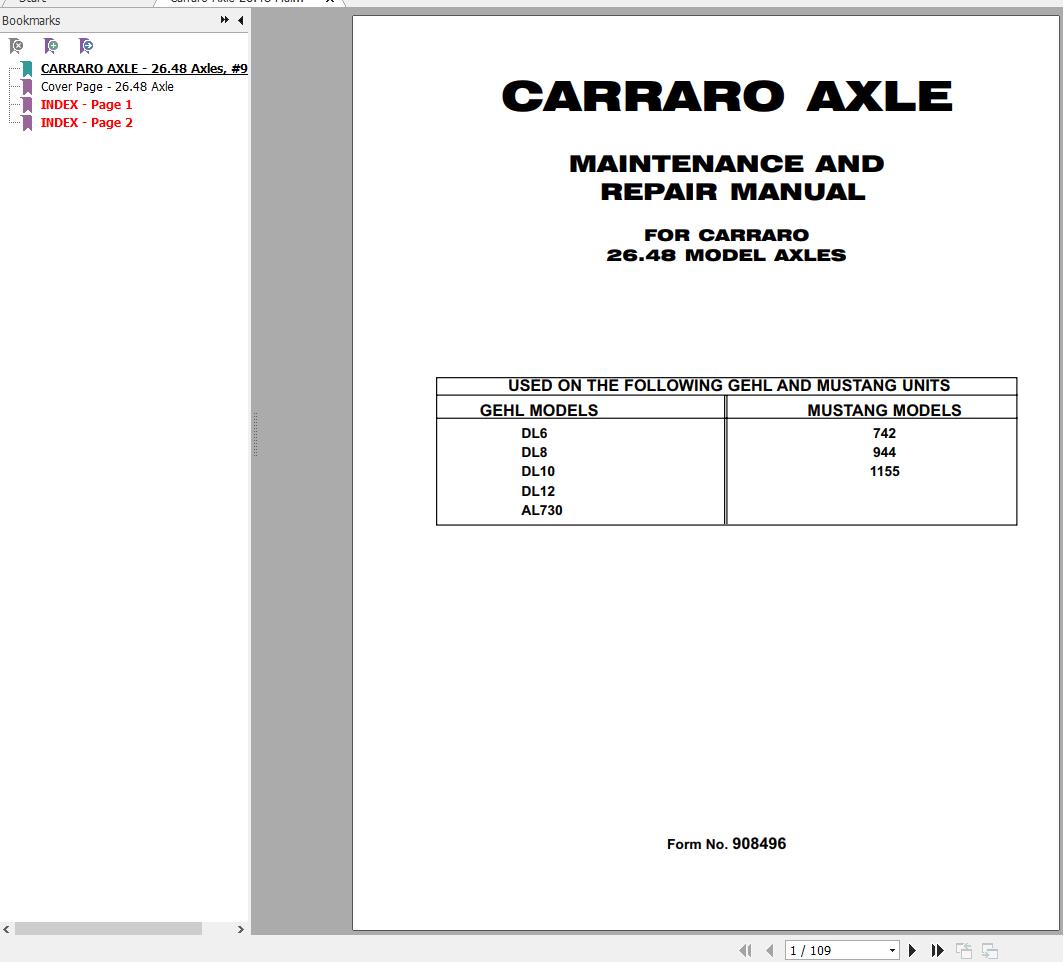This screenshot has width=1063, height=962.
Task: Click the next view history icon
Action: coord(989,950)
